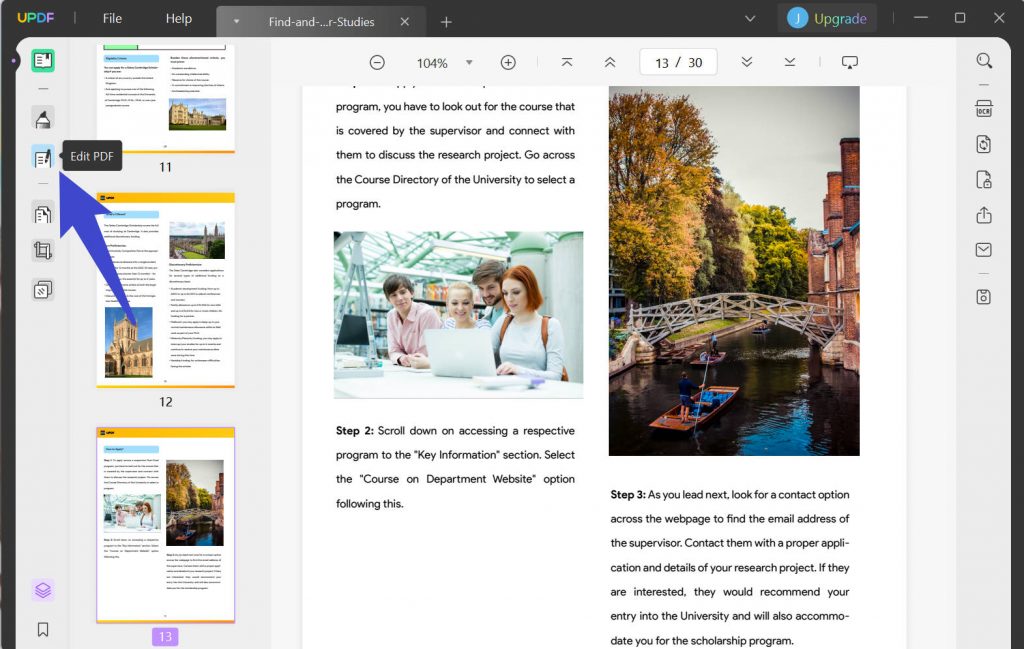Open the Convert PDF tool

pos(983,143)
